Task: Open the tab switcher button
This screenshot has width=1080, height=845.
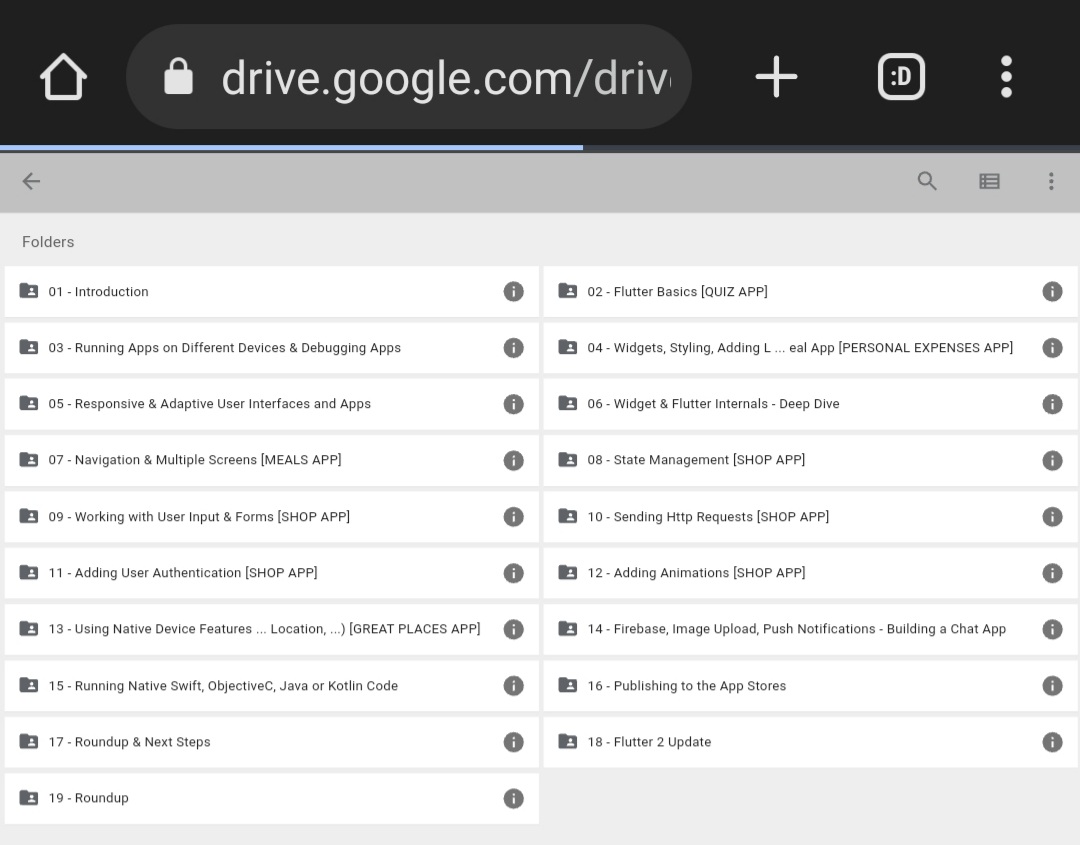Action: click(x=901, y=76)
